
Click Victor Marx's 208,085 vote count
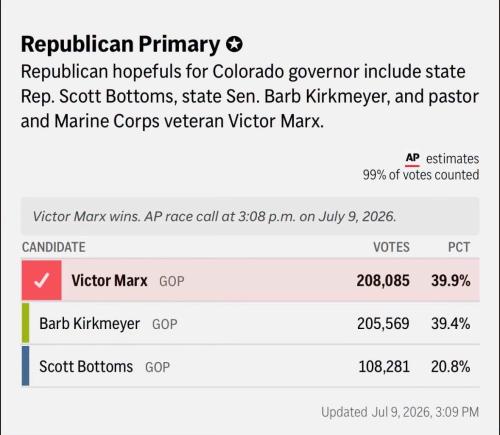(x=383, y=281)
